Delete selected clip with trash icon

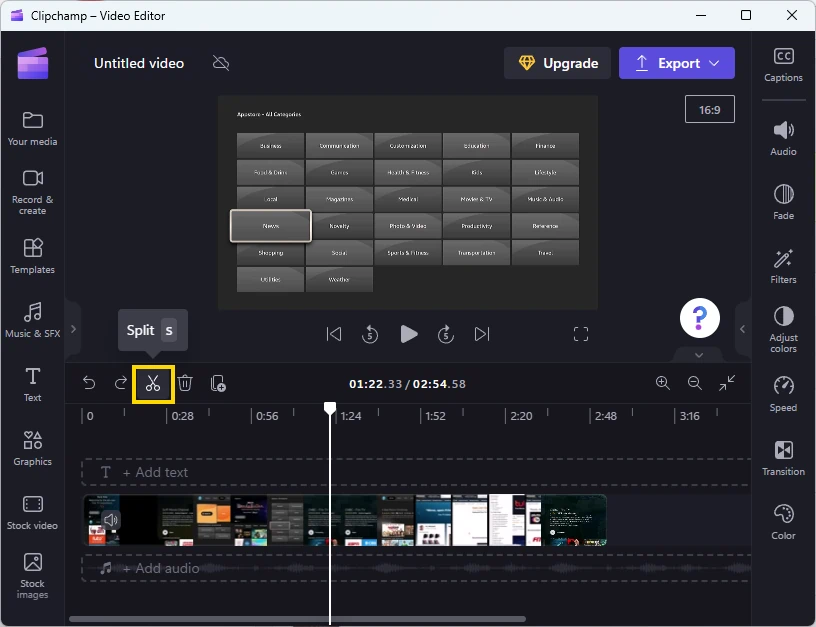[185, 383]
